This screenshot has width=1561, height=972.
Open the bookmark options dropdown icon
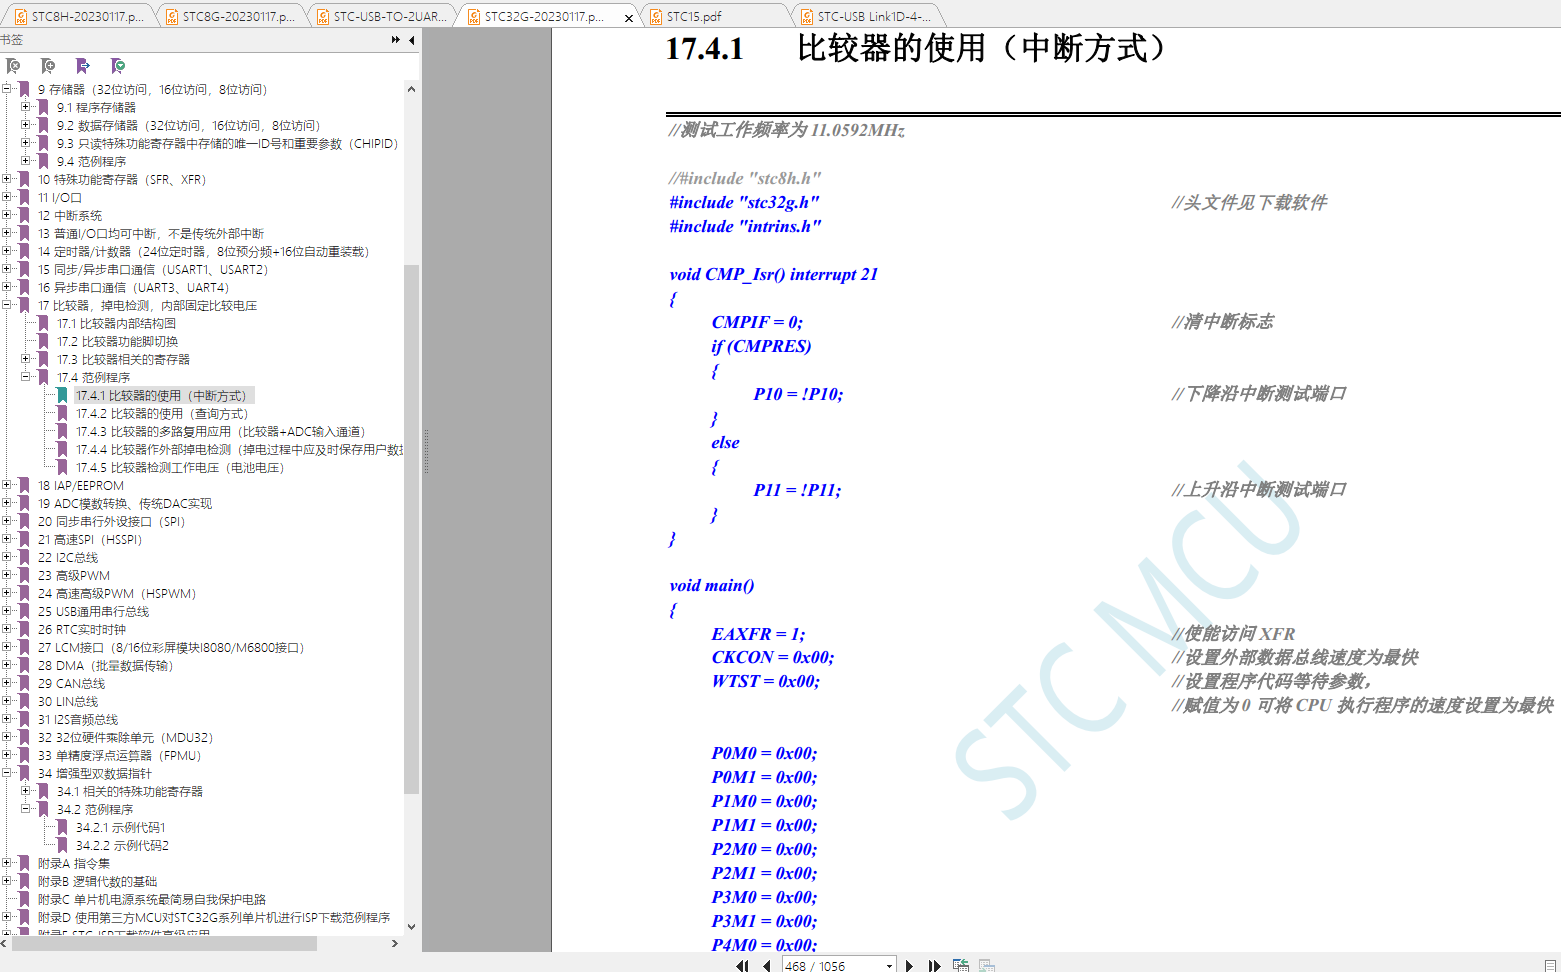click(x=118, y=66)
